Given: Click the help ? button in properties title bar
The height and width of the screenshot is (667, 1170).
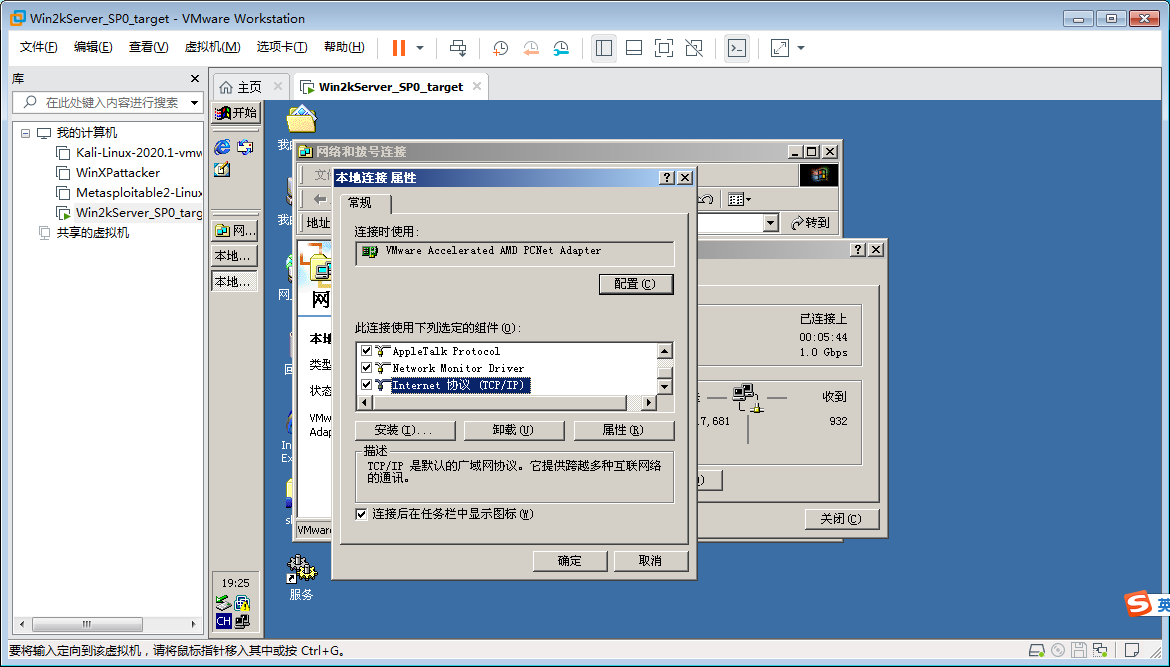Looking at the screenshot, I should click(x=666, y=178).
